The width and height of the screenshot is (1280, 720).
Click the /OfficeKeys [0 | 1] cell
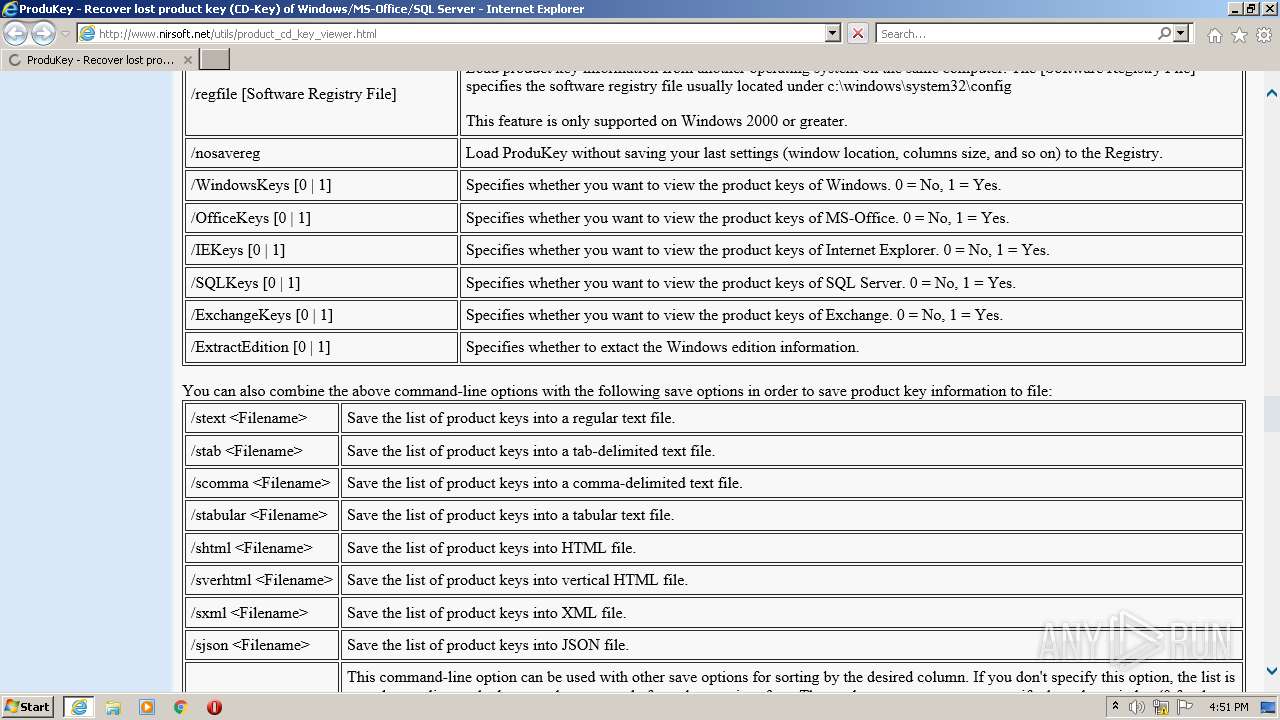(x=321, y=217)
